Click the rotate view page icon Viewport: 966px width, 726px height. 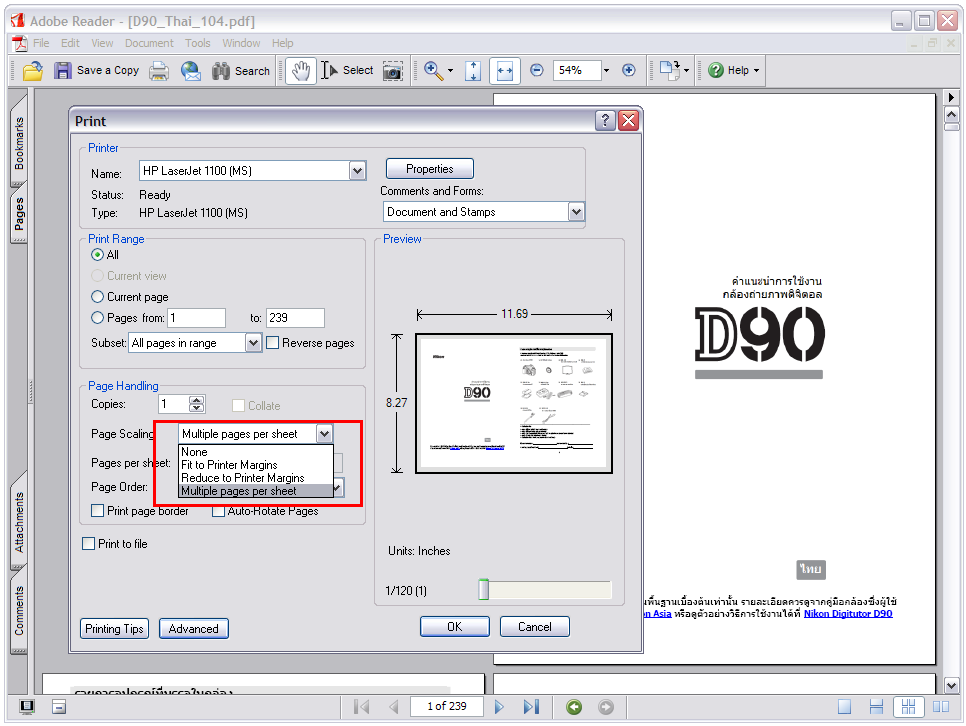(670, 70)
